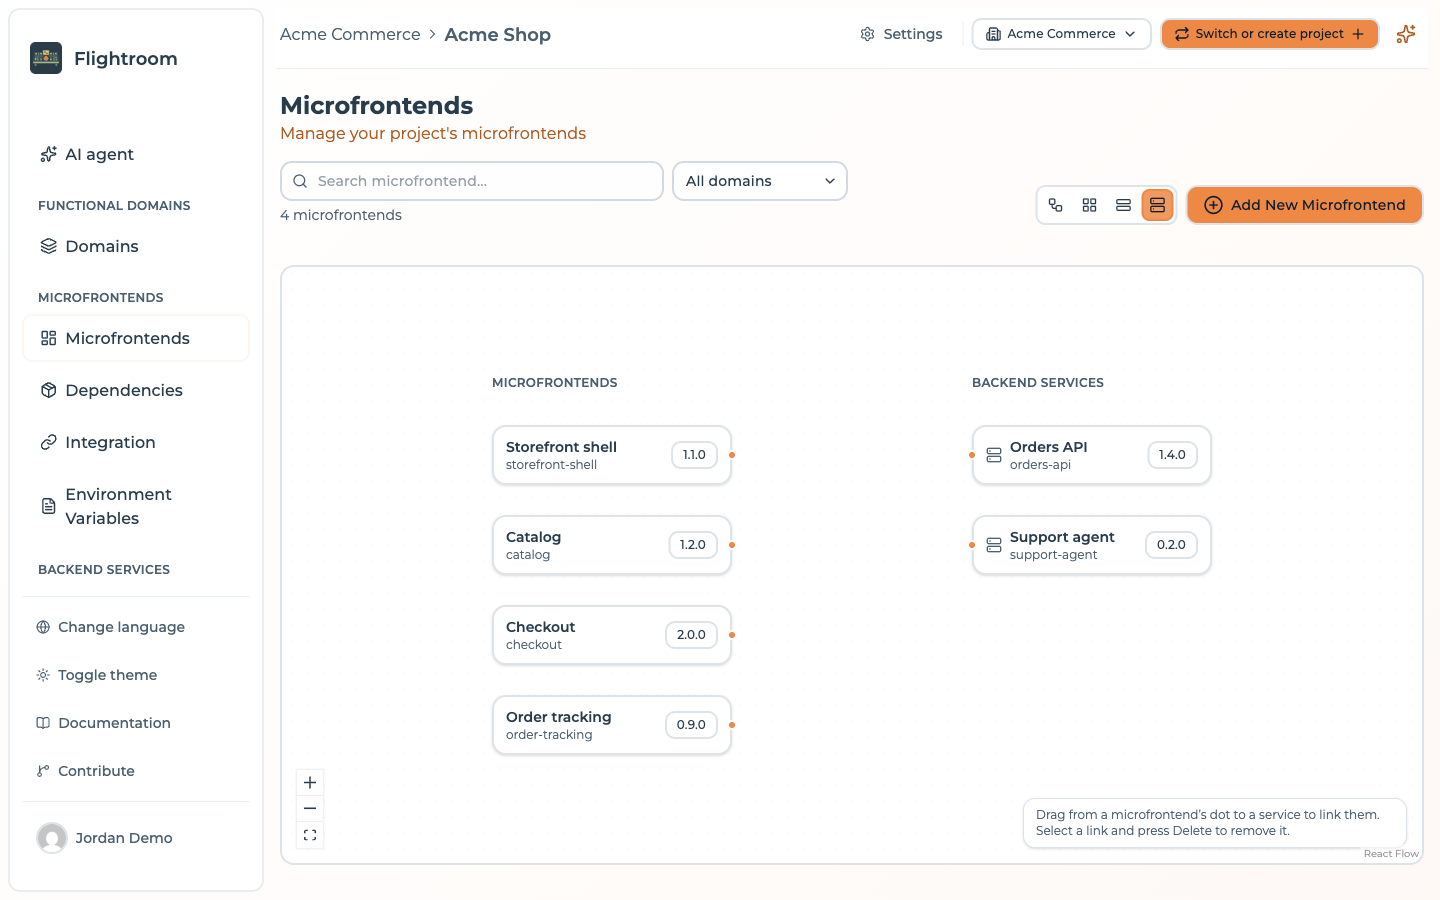Image resolution: width=1440 pixels, height=900 pixels.
Task: Click Support agent server icon
Action: 994,545
